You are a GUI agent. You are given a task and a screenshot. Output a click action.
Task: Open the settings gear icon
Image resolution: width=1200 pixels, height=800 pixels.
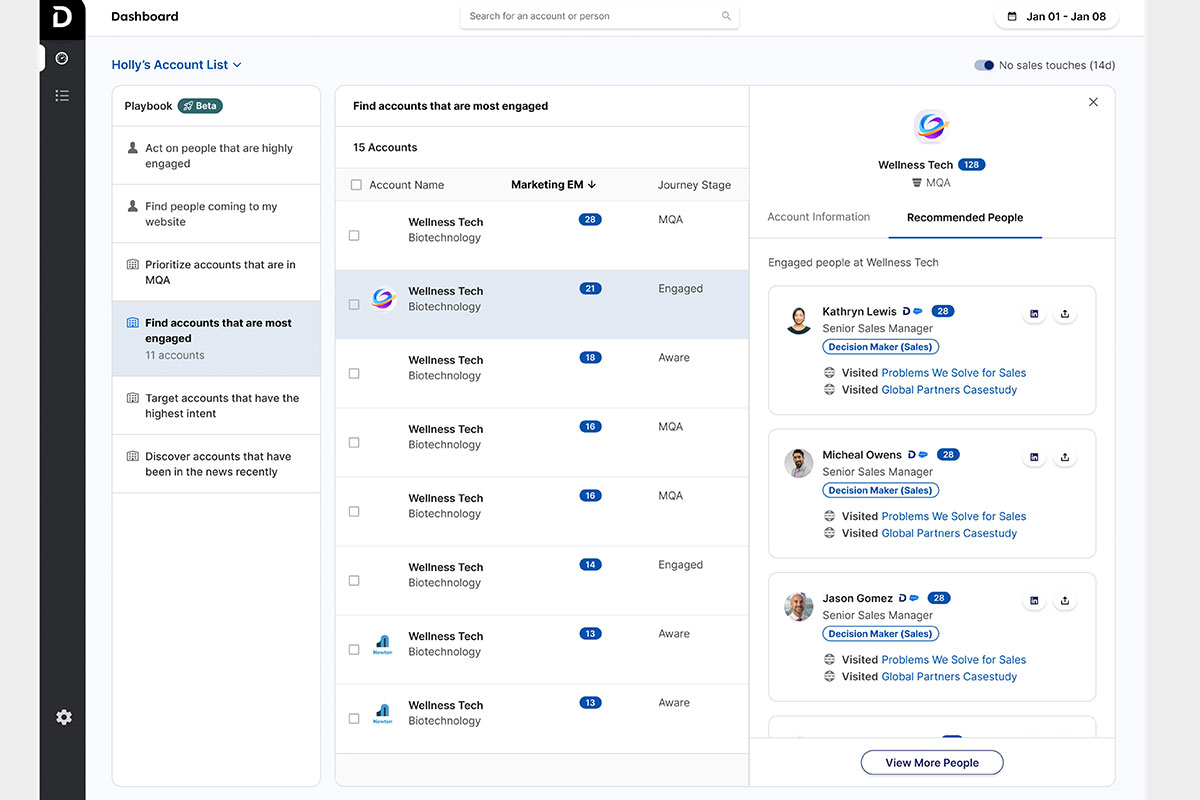pyautogui.click(x=64, y=717)
